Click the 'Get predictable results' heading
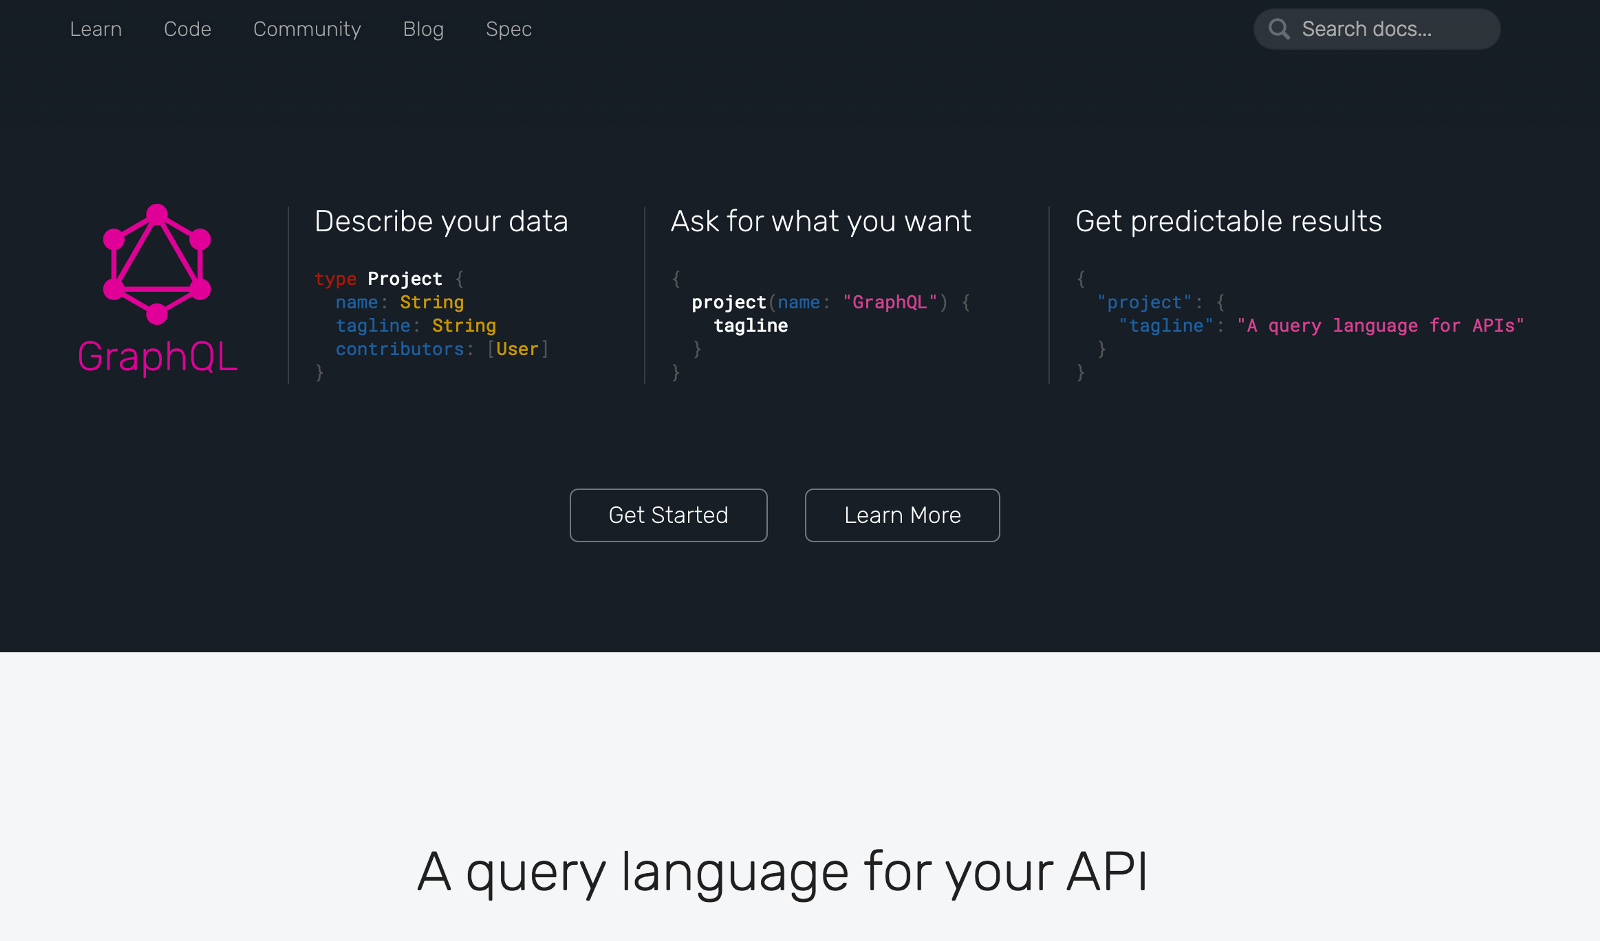The width and height of the screenshot is (1600, 941). pos(1229,221)
